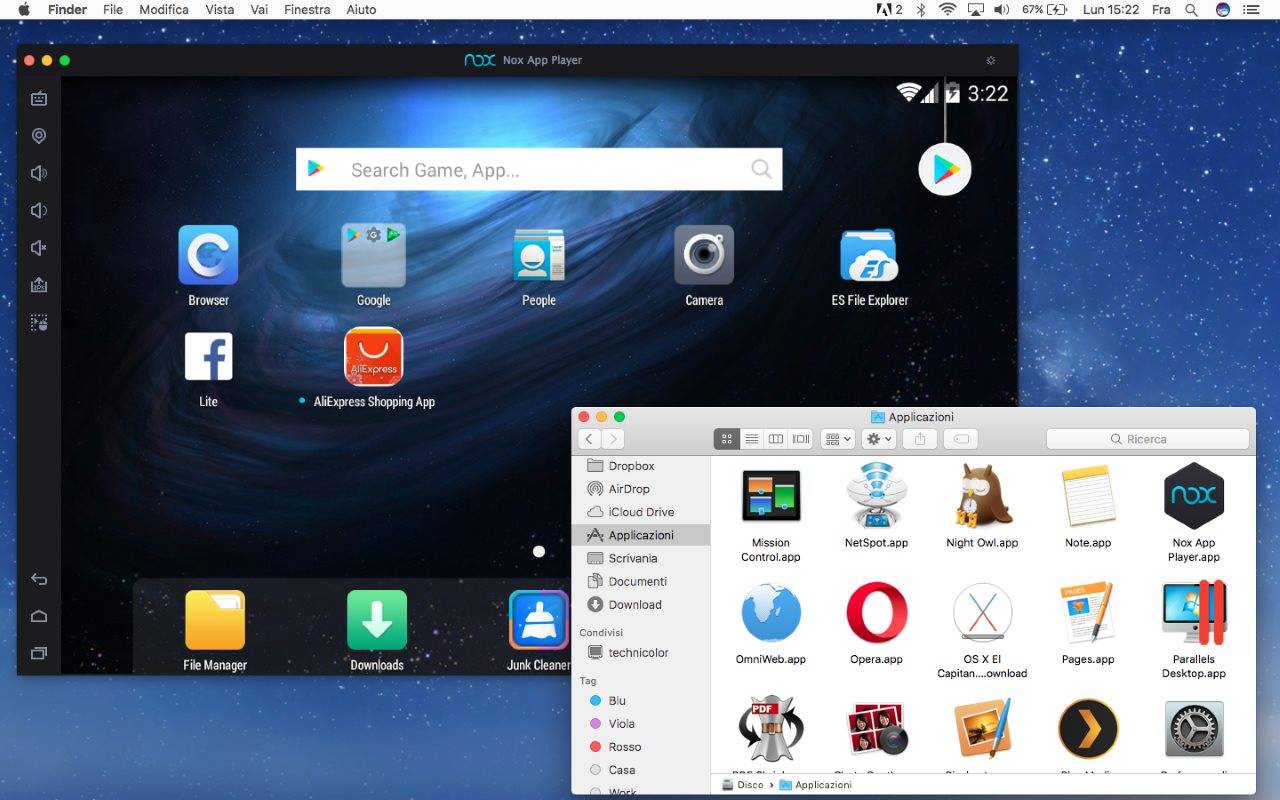
Task: Lower volume with Nox sidebar volume down icon
Action: pos(39,210)
